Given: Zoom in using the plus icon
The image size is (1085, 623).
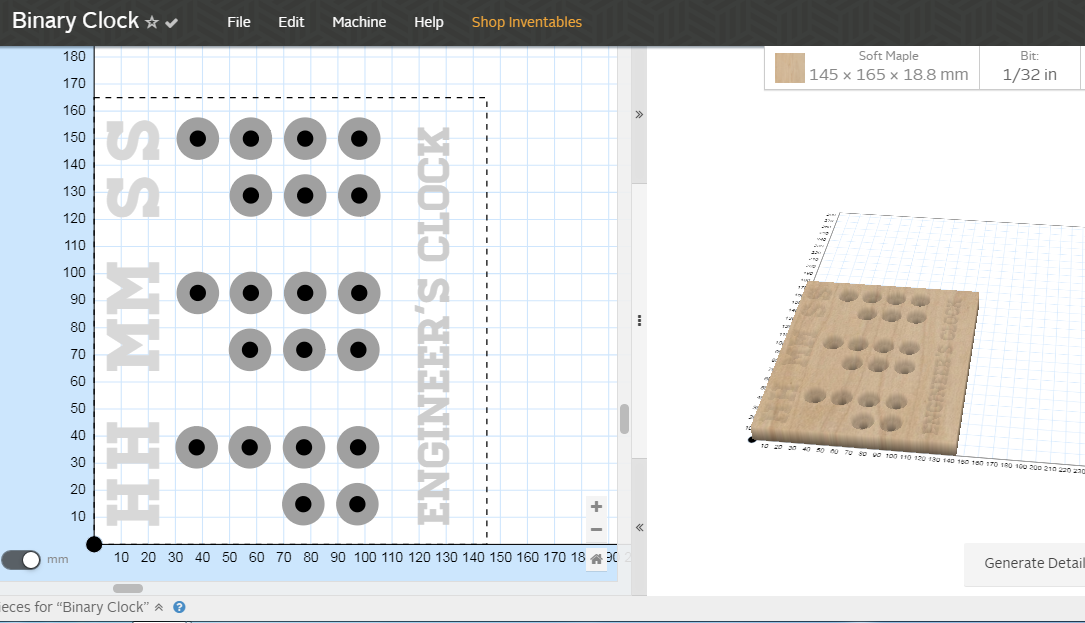Looking at the screenshot, I should click(595, 506).
